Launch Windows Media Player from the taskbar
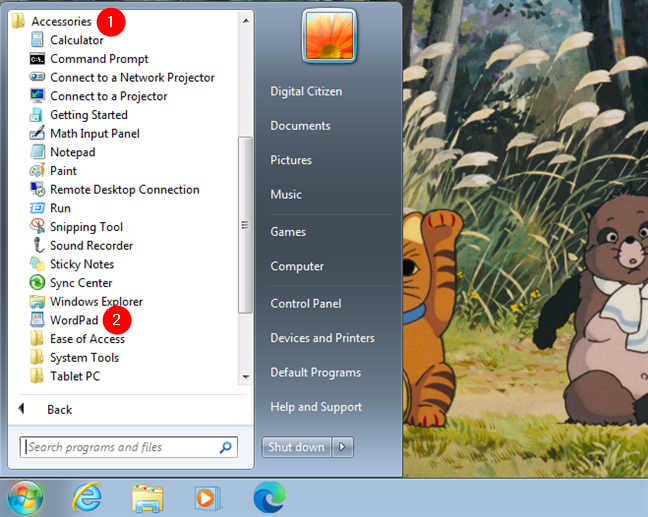 click(x=207, y=498)
